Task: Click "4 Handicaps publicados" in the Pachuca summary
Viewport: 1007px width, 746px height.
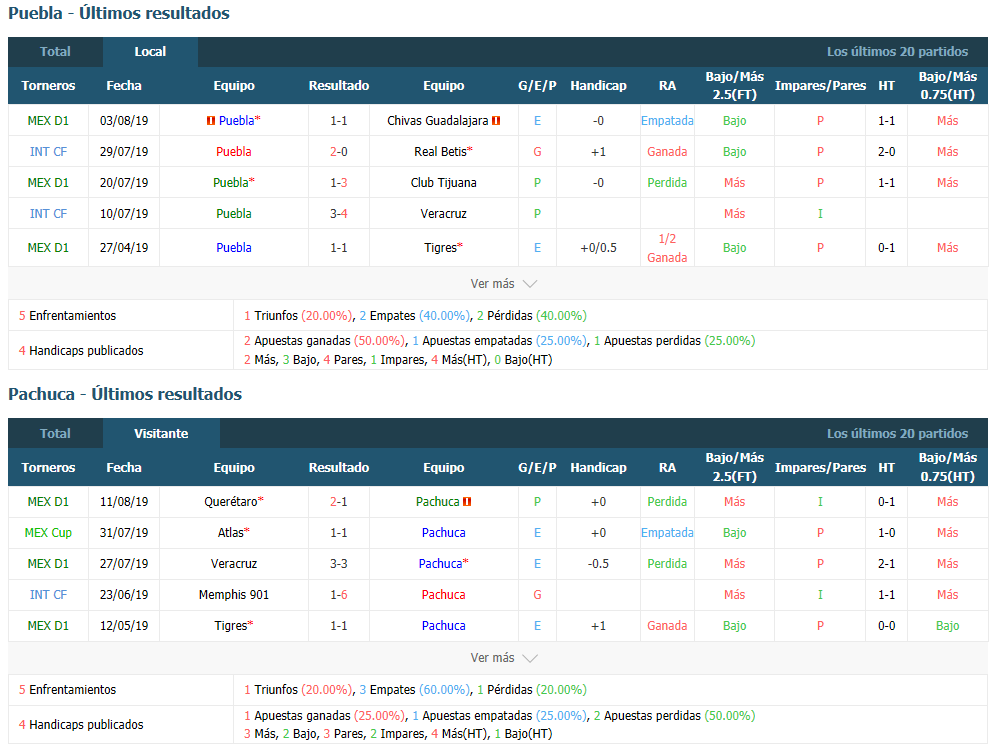Action: [x=81, y=724]
